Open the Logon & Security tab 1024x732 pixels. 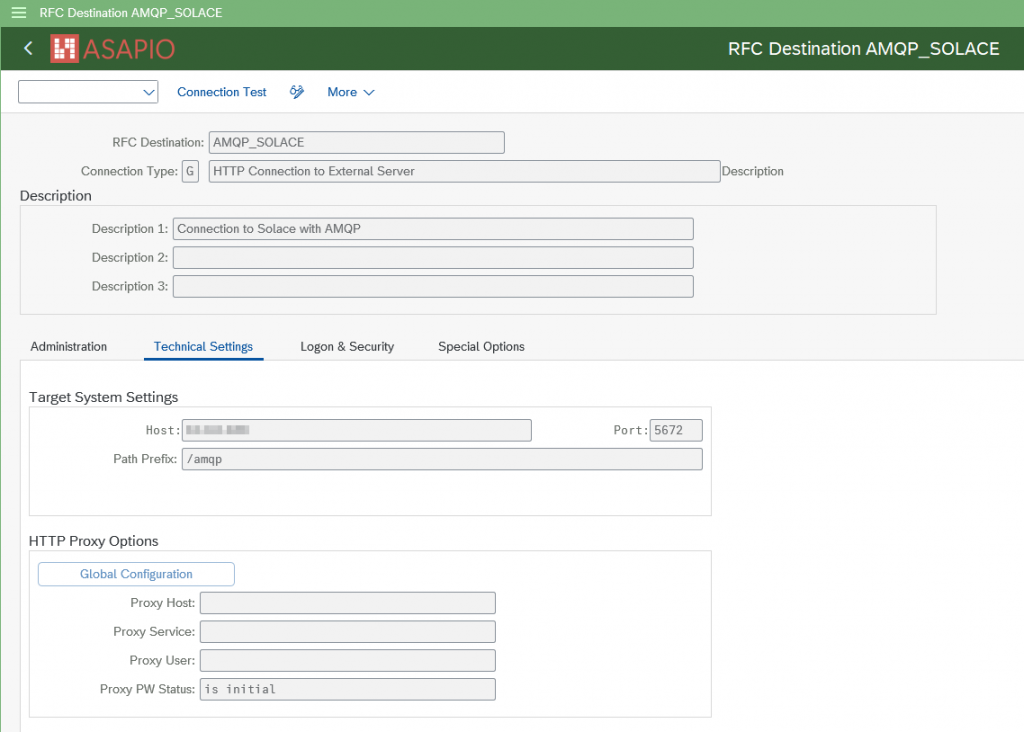[347, 347]
